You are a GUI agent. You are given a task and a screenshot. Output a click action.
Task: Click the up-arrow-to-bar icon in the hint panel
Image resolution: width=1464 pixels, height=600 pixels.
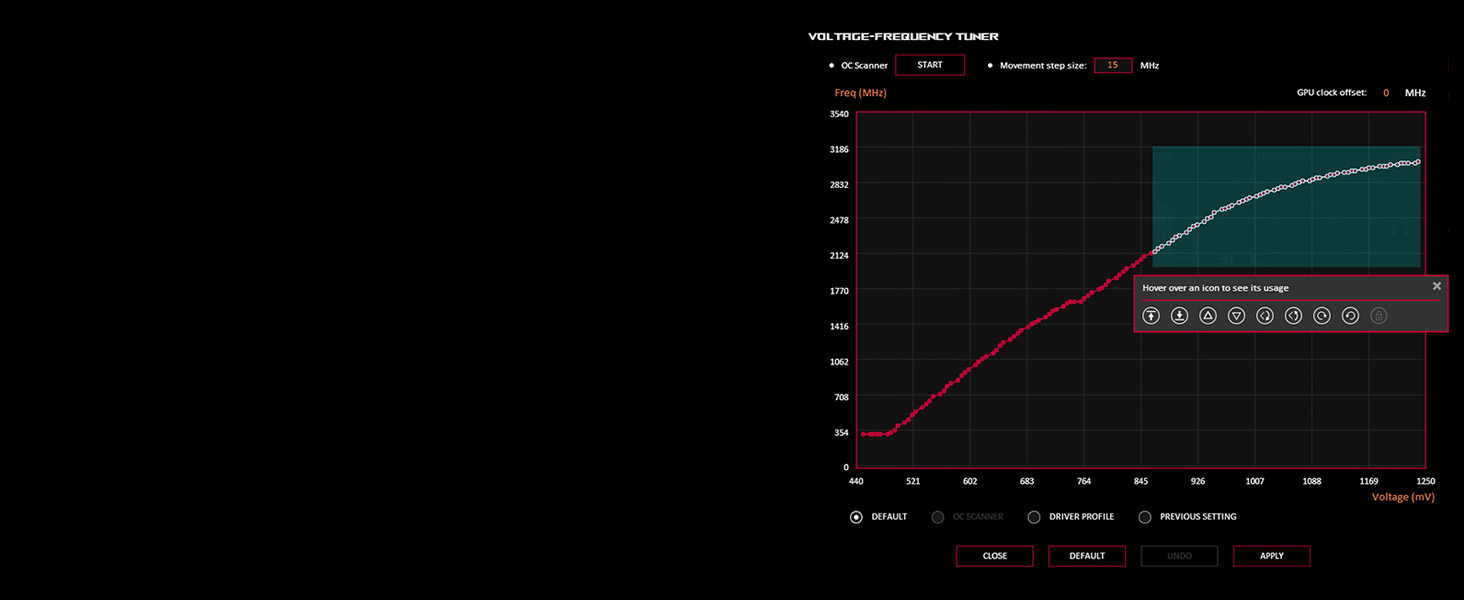tap(1151, 316)
